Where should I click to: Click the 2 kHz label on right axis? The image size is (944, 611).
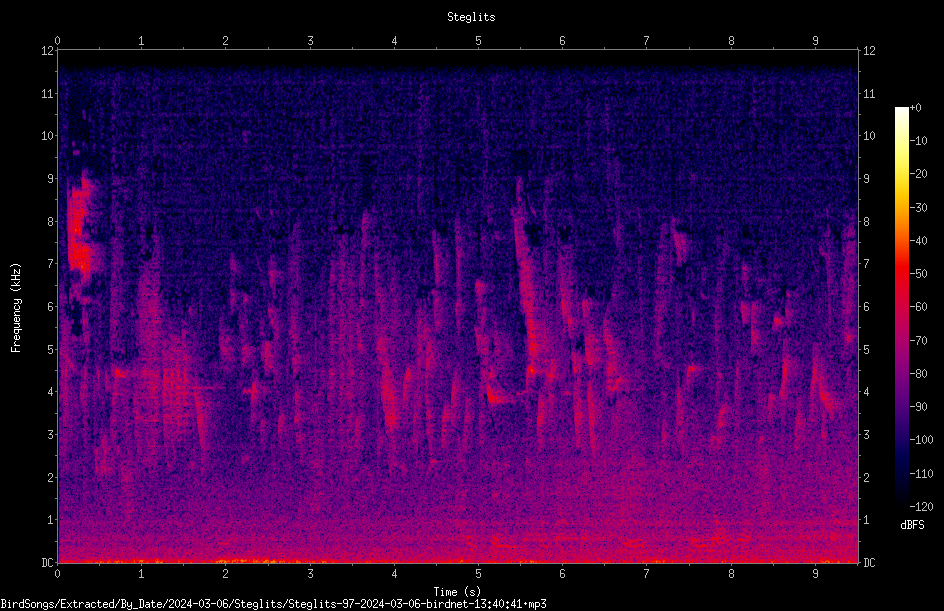pyautogui.click(x=866, y=477)
